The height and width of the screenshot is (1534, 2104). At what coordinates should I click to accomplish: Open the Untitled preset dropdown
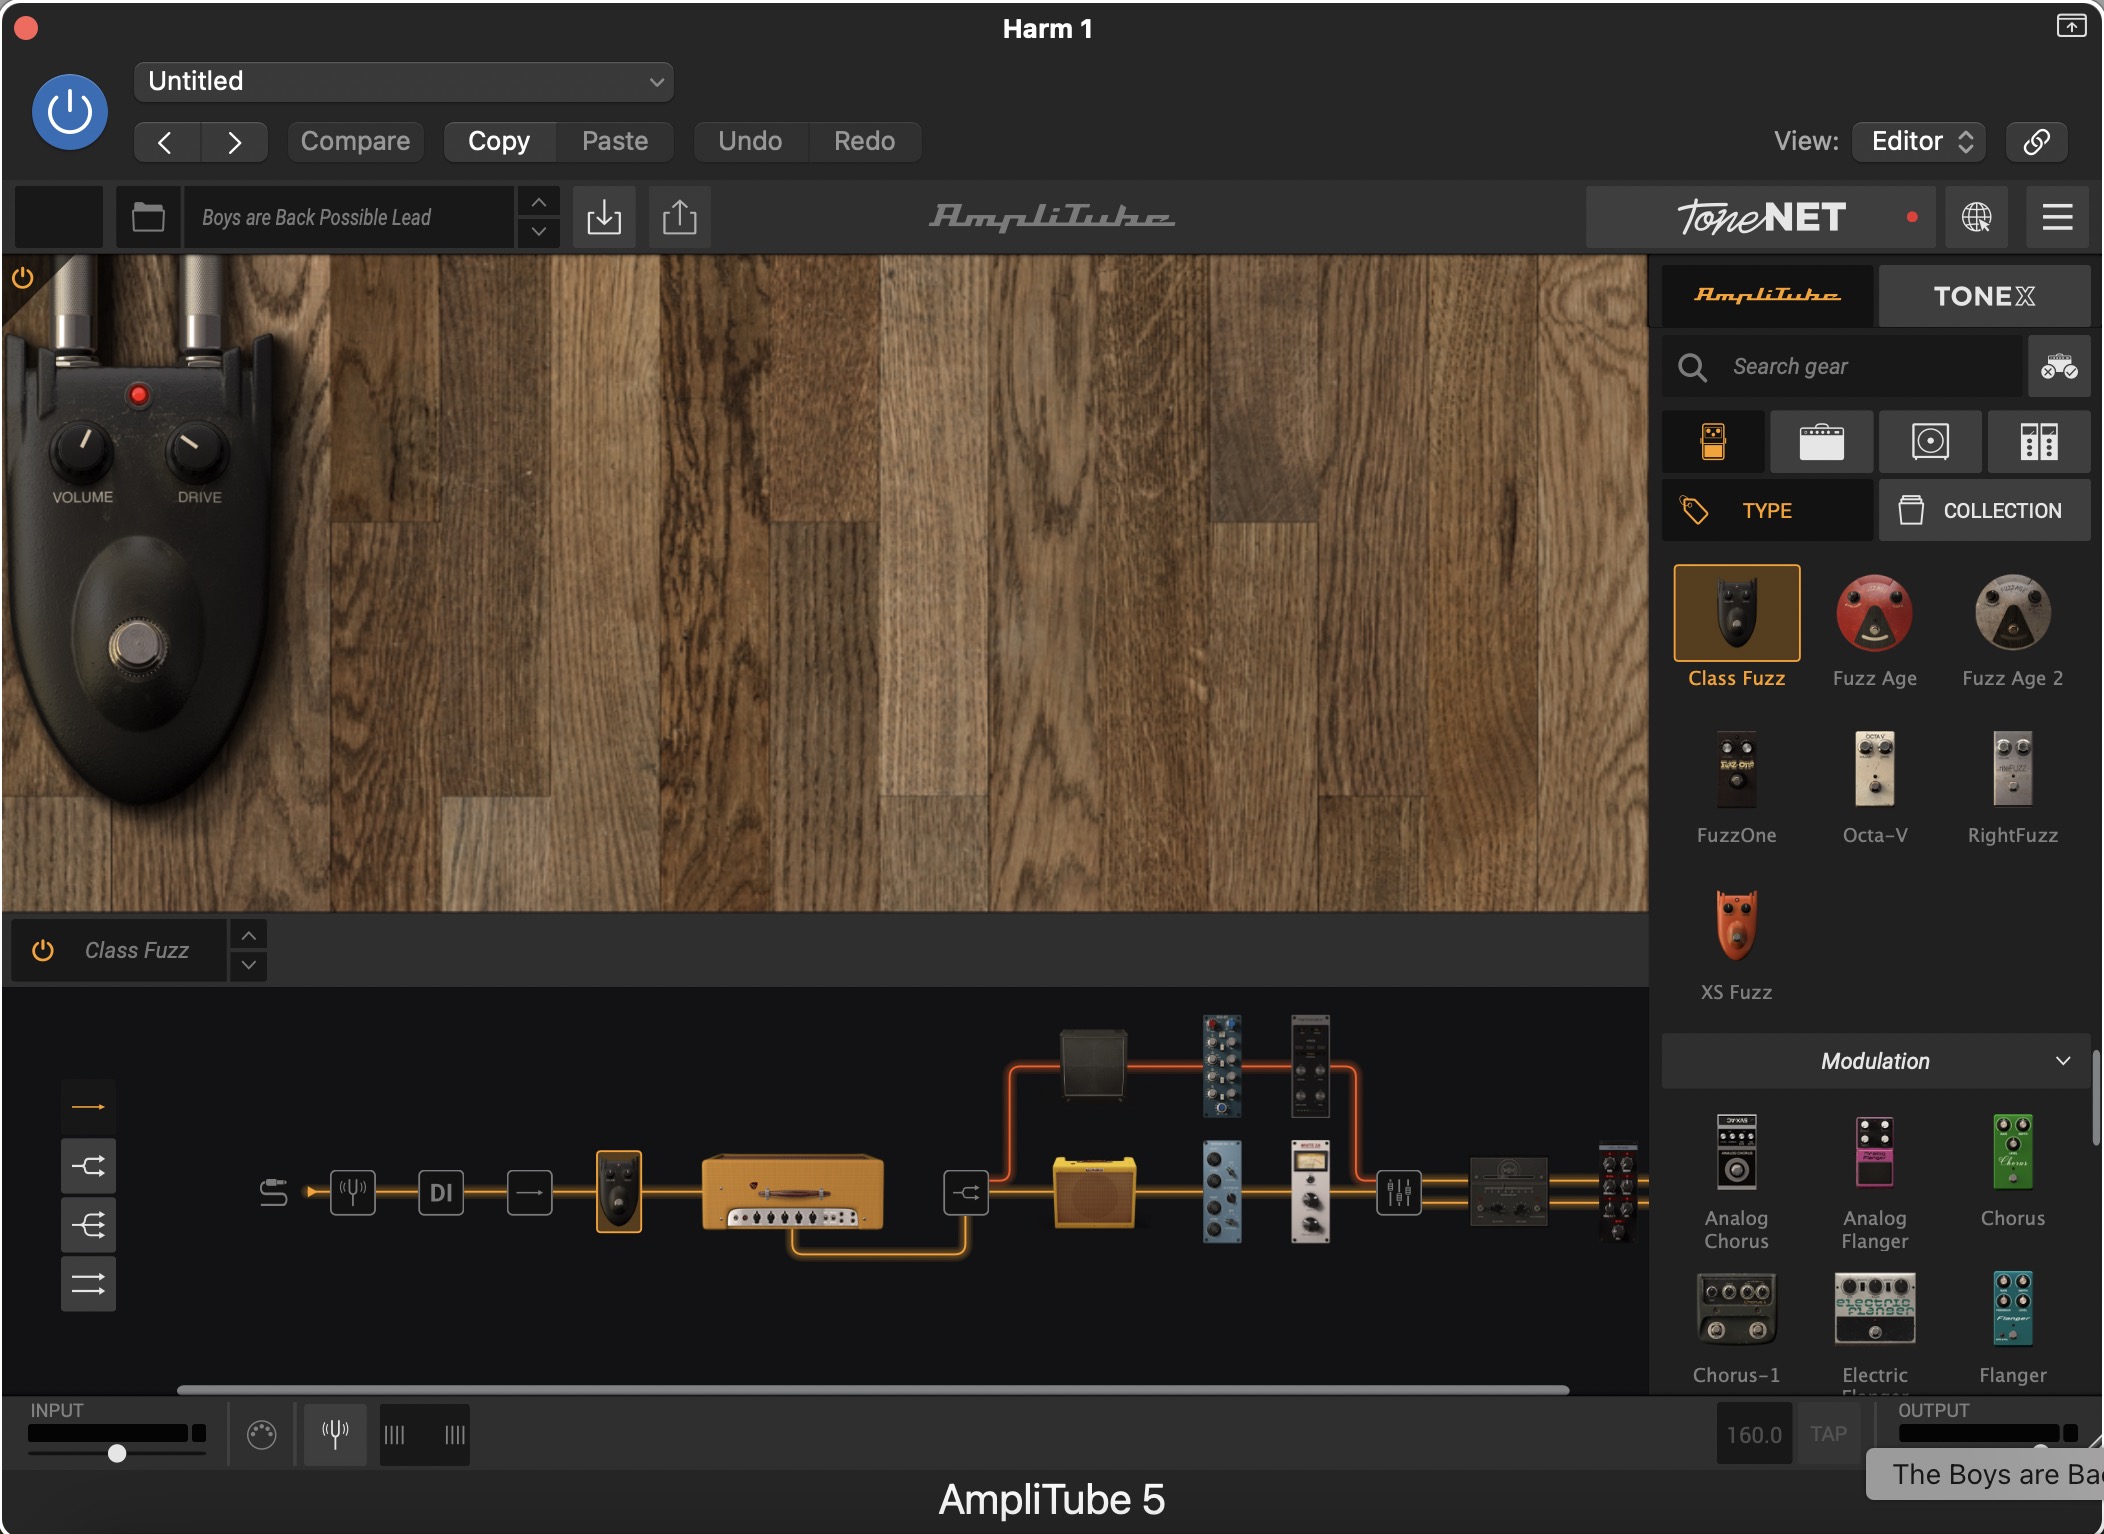pyautogui.click(x=403, y=81)
